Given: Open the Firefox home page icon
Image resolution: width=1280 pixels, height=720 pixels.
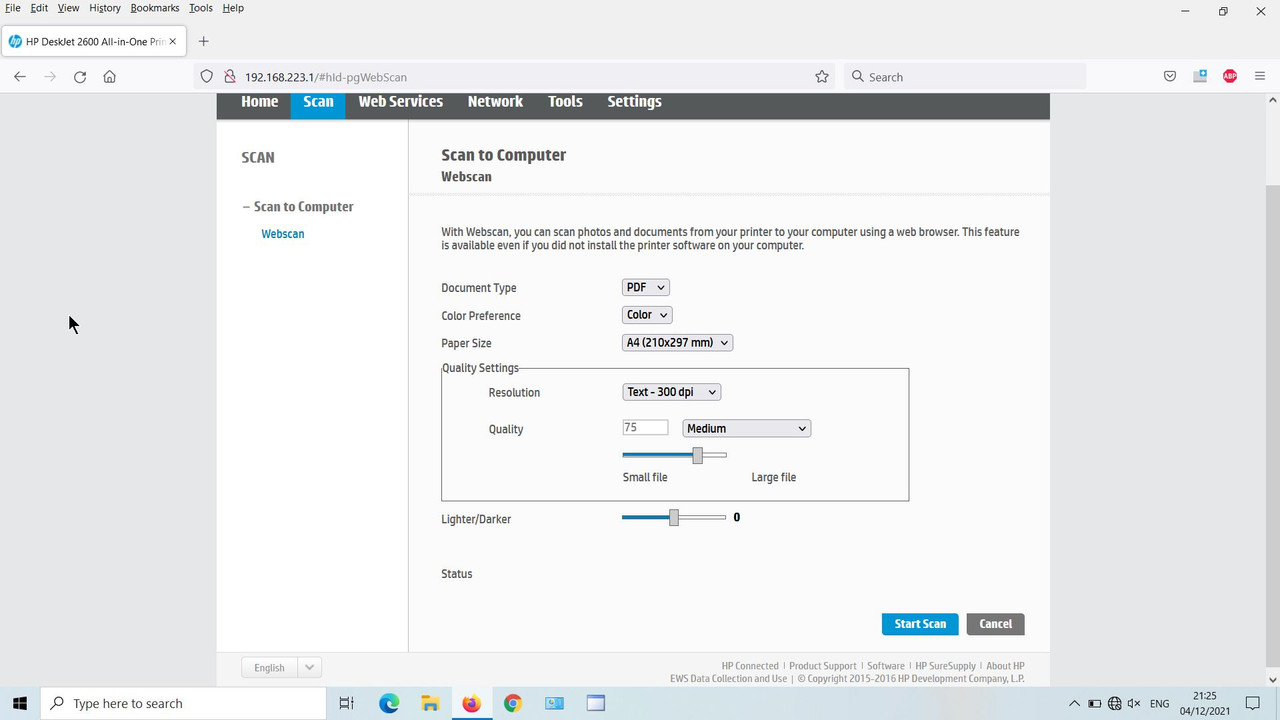Looking at the screenshot, I should 110,77.
